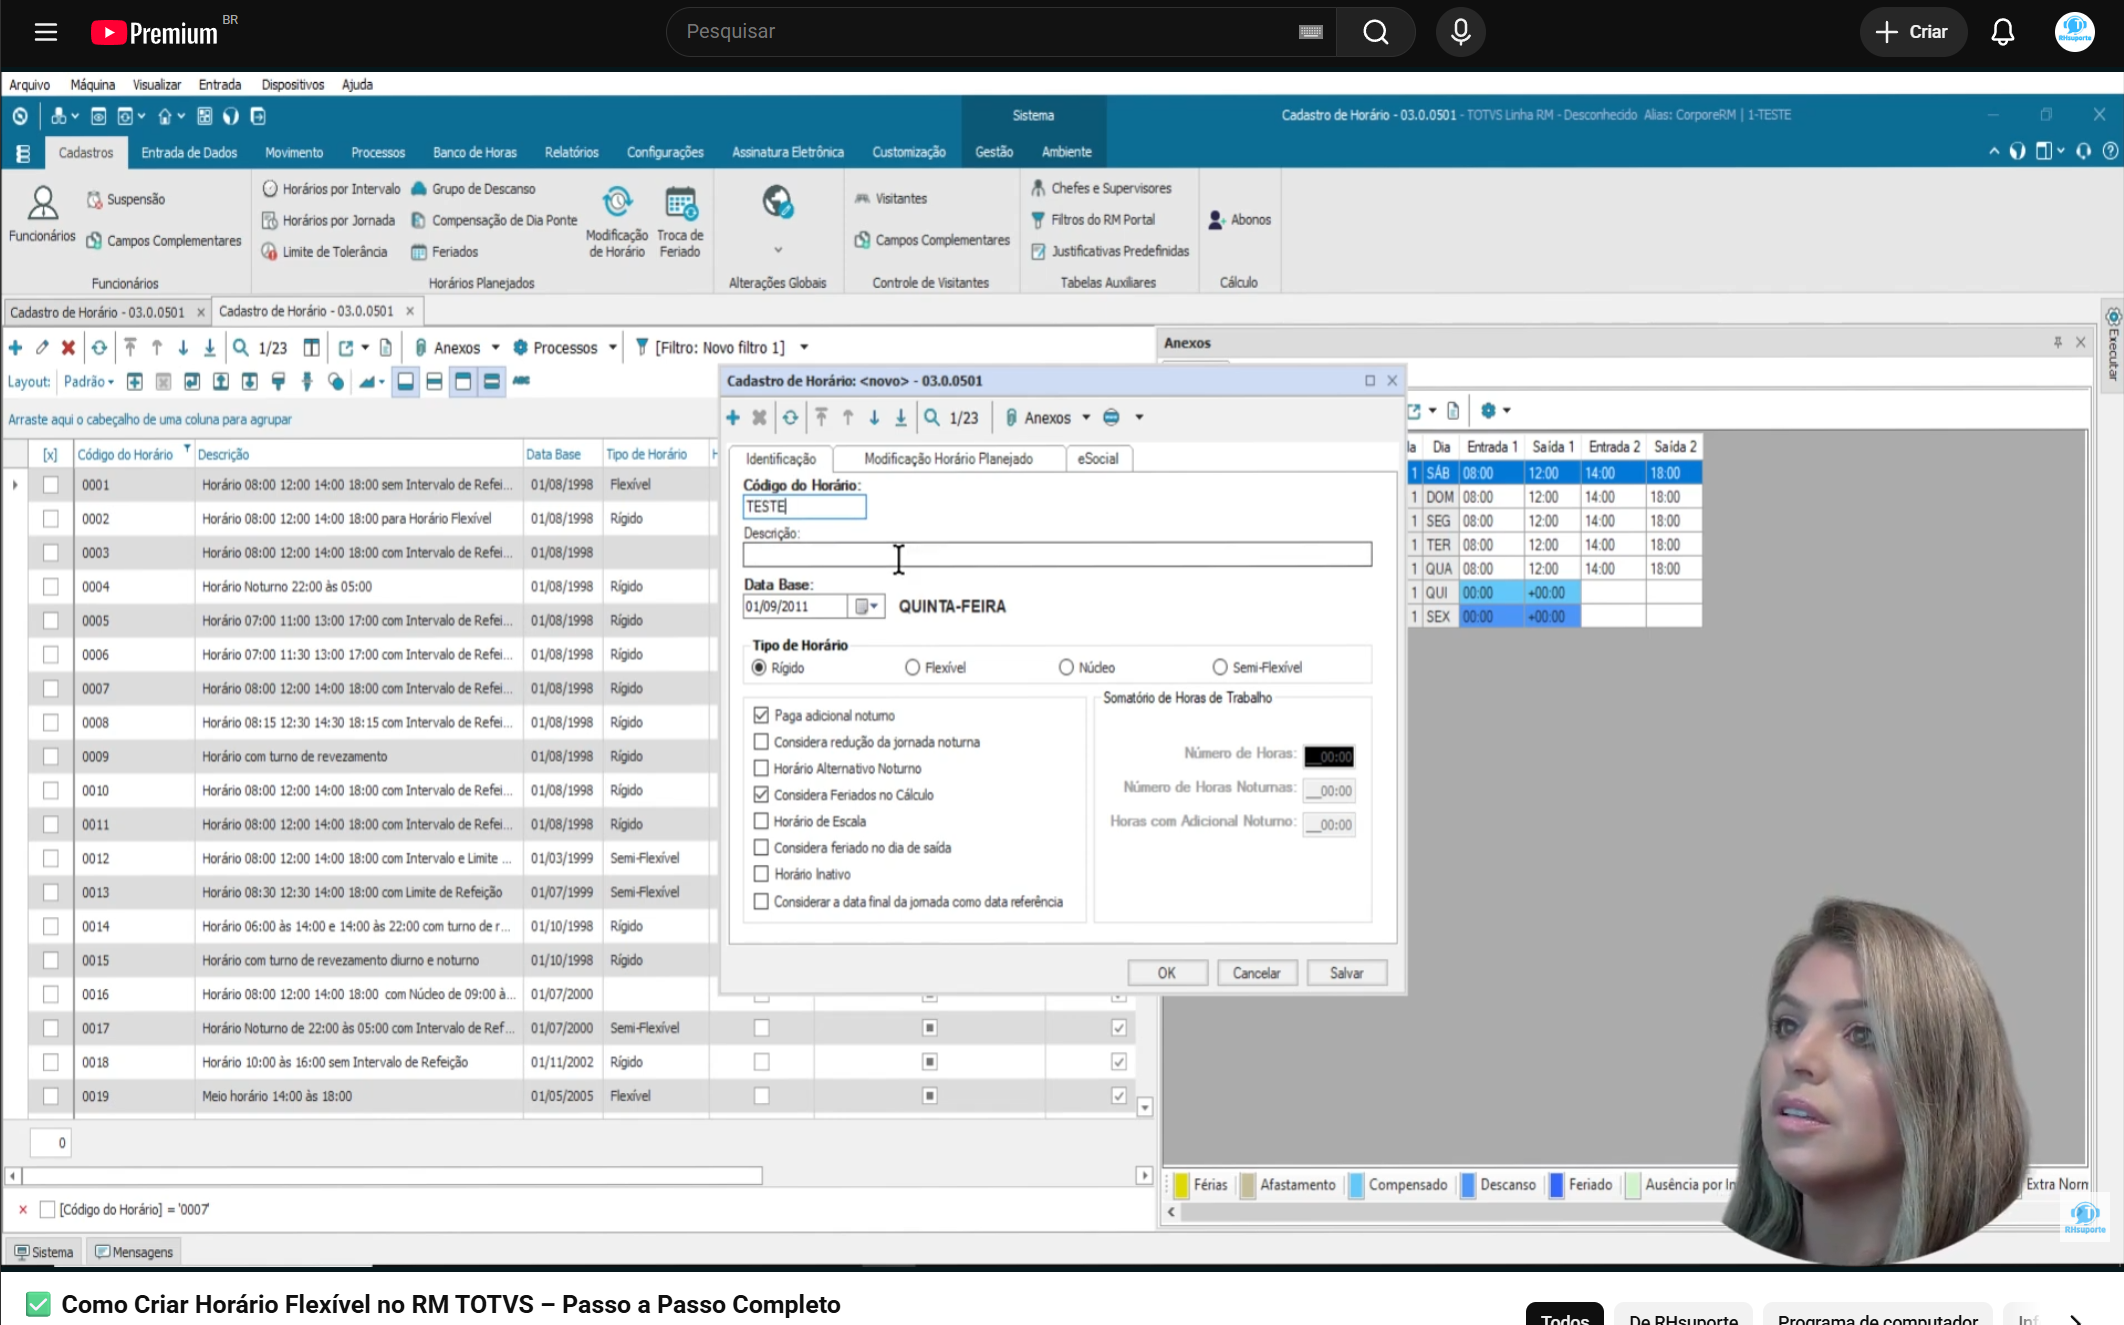Click the Cancelar button
Image resolution: width=2124 pixels, height=1325 pixels.
(x=1256, y=973)
